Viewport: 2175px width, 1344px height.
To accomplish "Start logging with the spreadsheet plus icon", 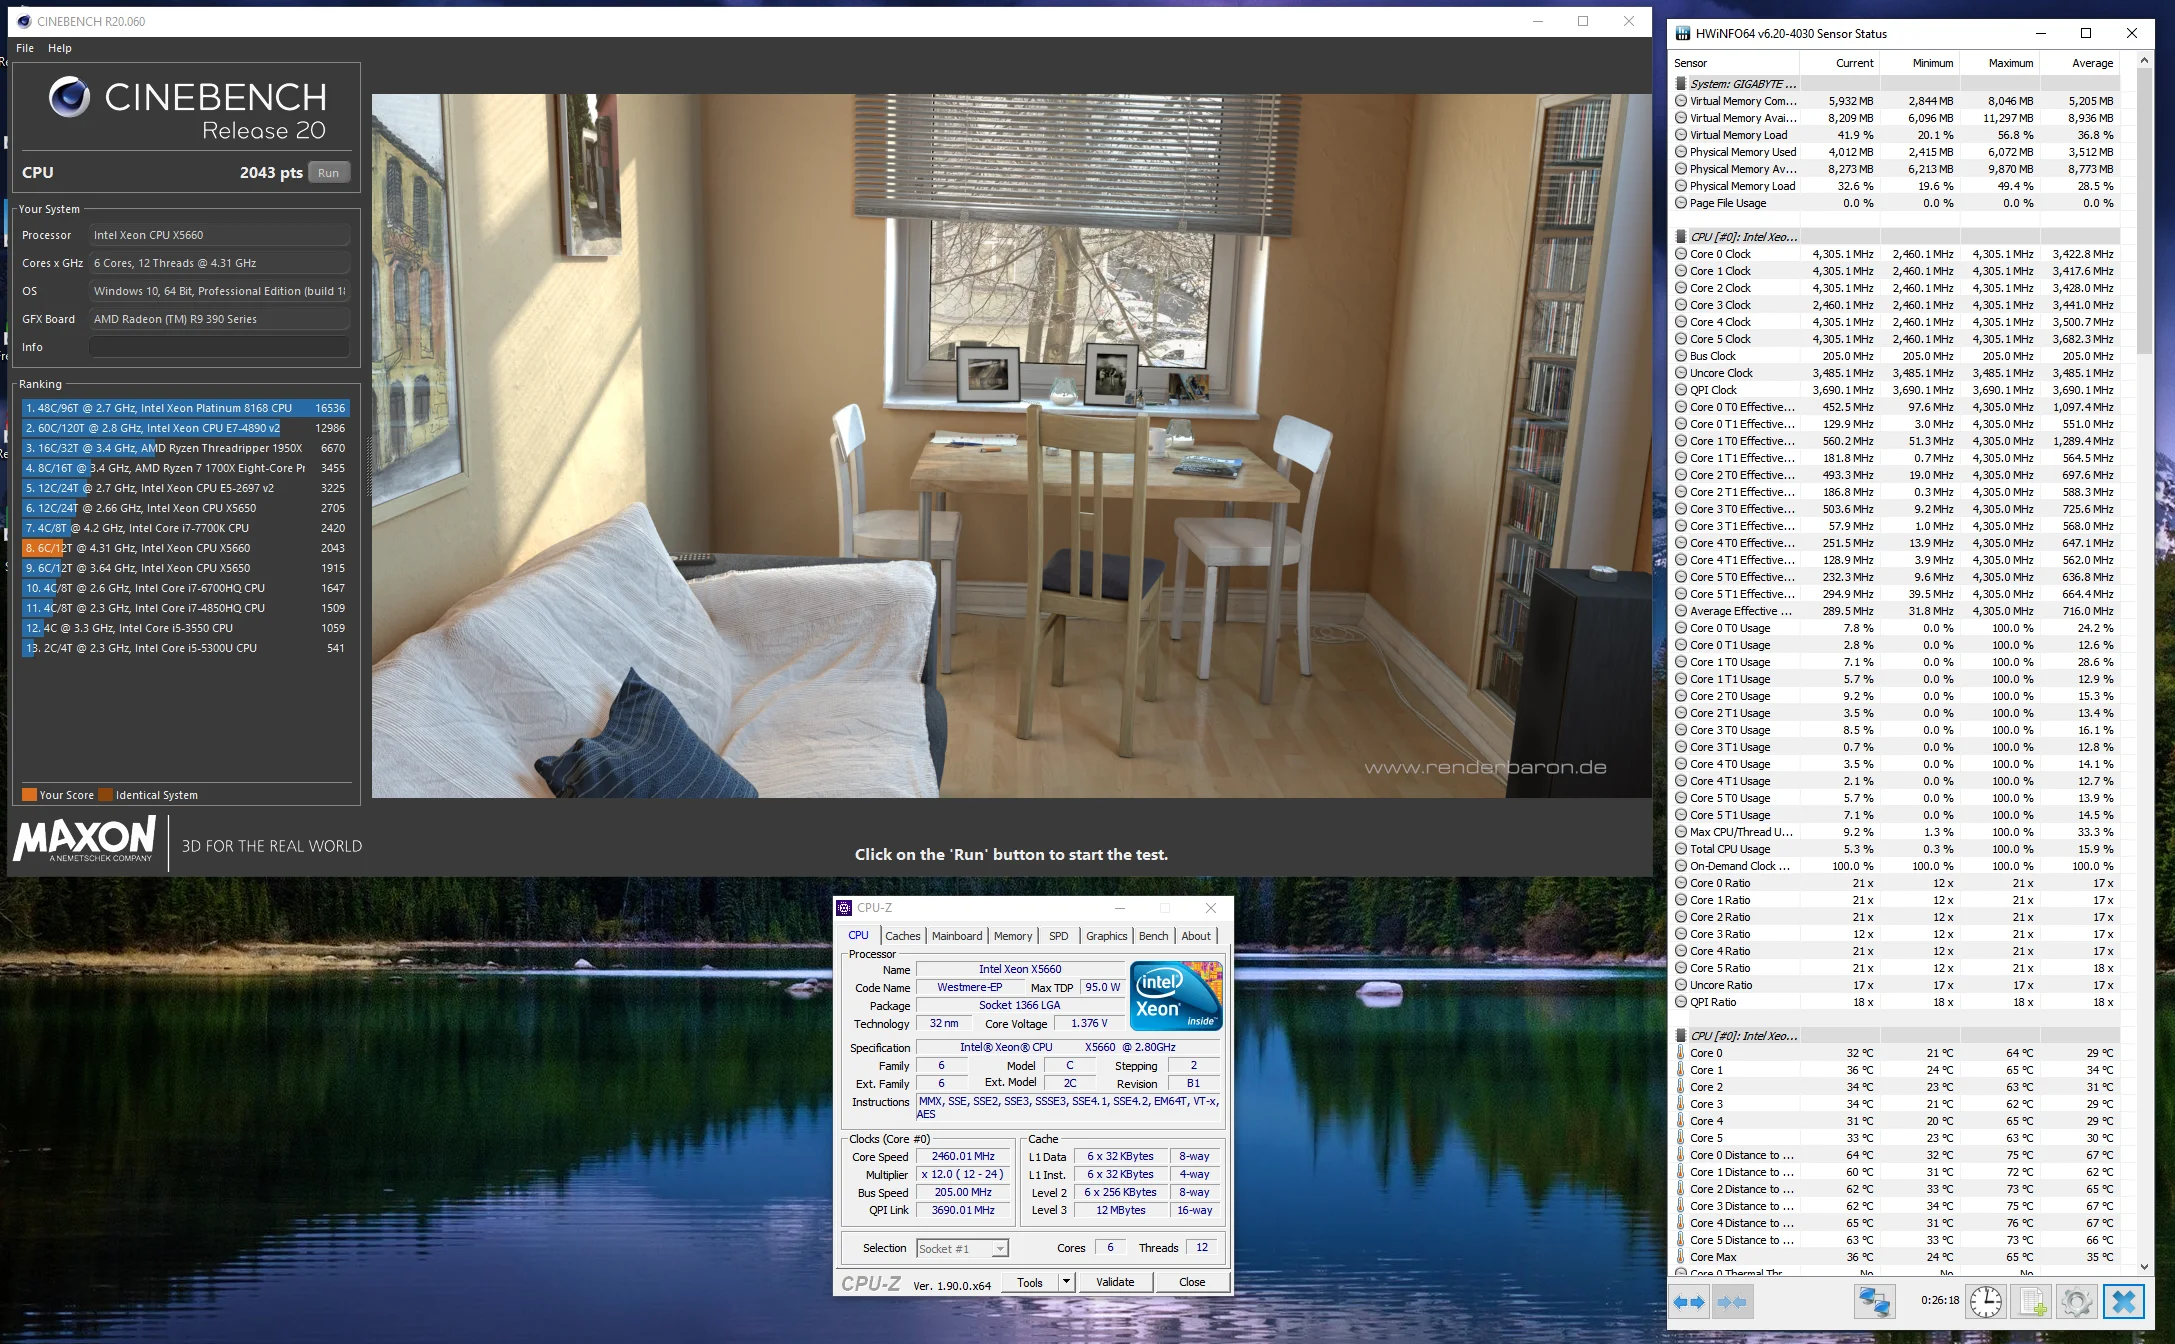I will tap(2032, 1302).
